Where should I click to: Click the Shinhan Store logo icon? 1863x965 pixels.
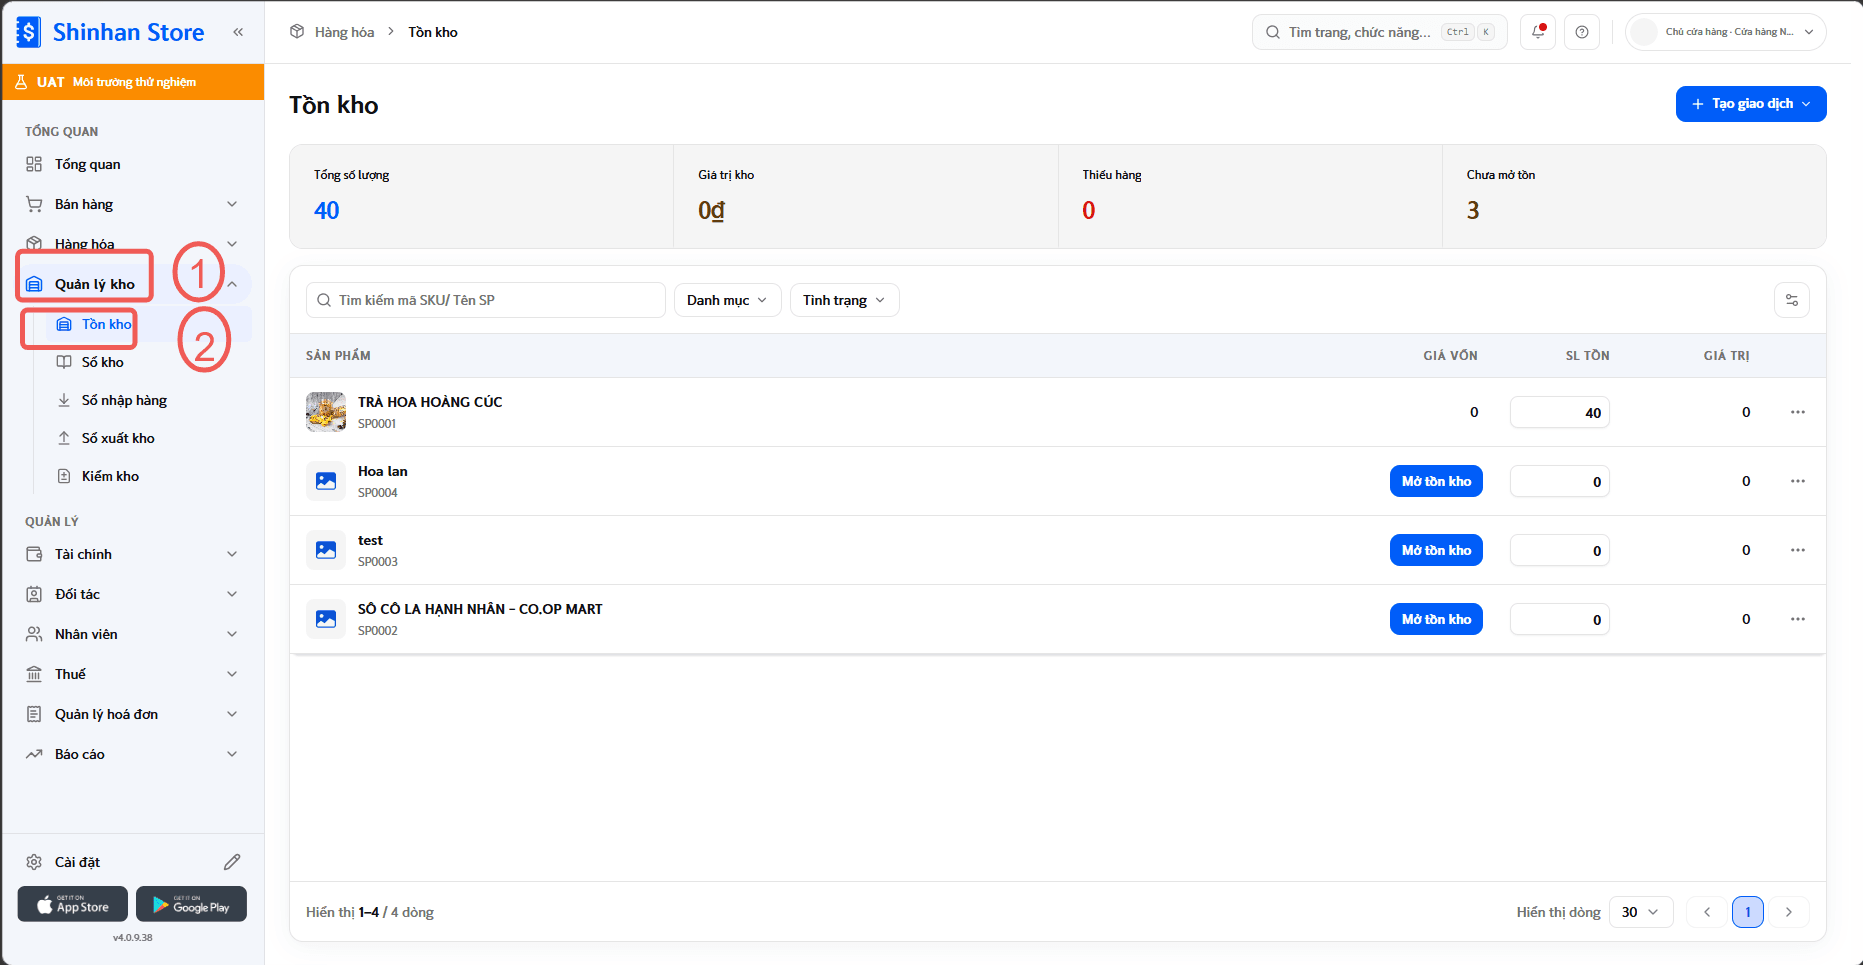coord(29,32)
